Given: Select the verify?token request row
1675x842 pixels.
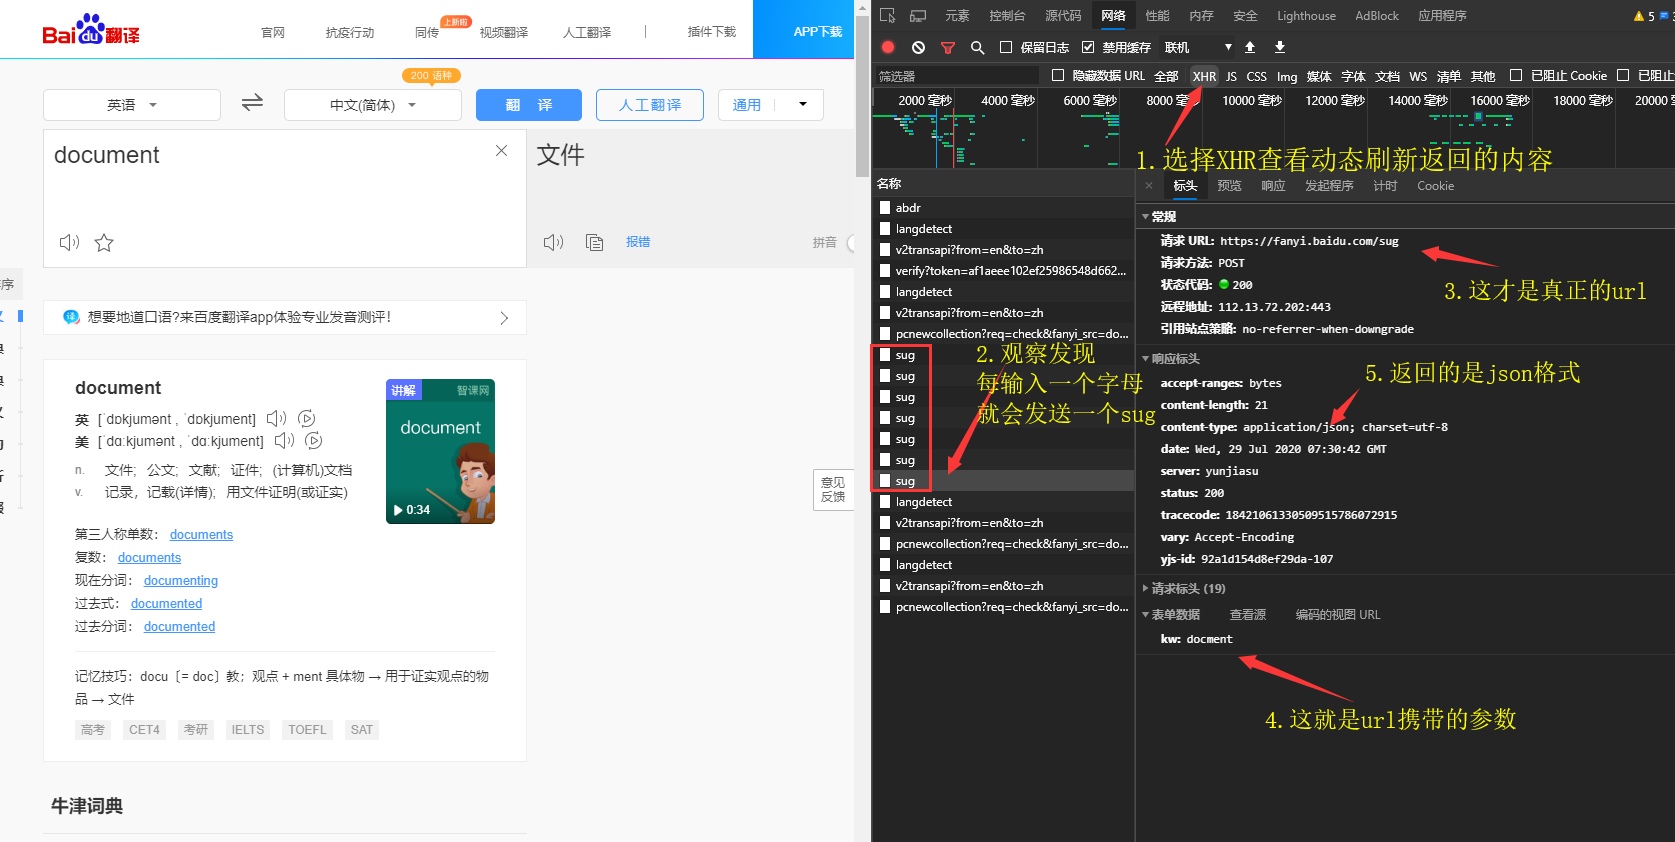Looking at the screenshot, I should [x=1003, y=271].
